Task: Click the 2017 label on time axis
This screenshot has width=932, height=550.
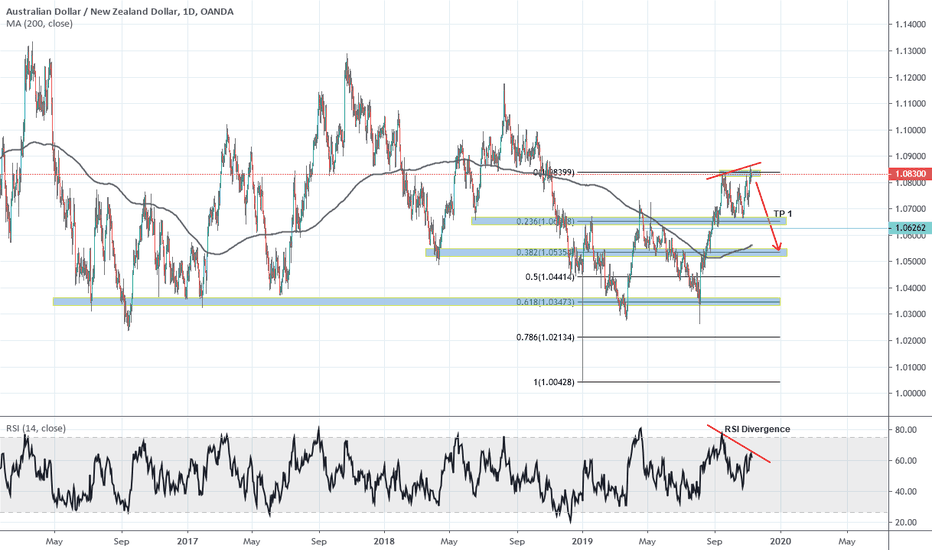Action: (187, 539)
